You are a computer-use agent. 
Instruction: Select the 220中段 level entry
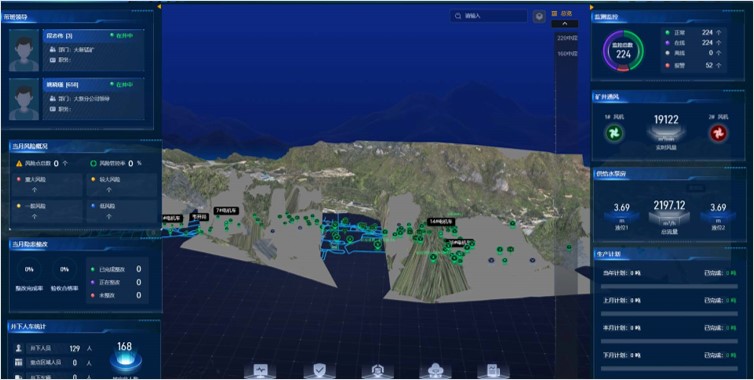[x=567, y=38]
